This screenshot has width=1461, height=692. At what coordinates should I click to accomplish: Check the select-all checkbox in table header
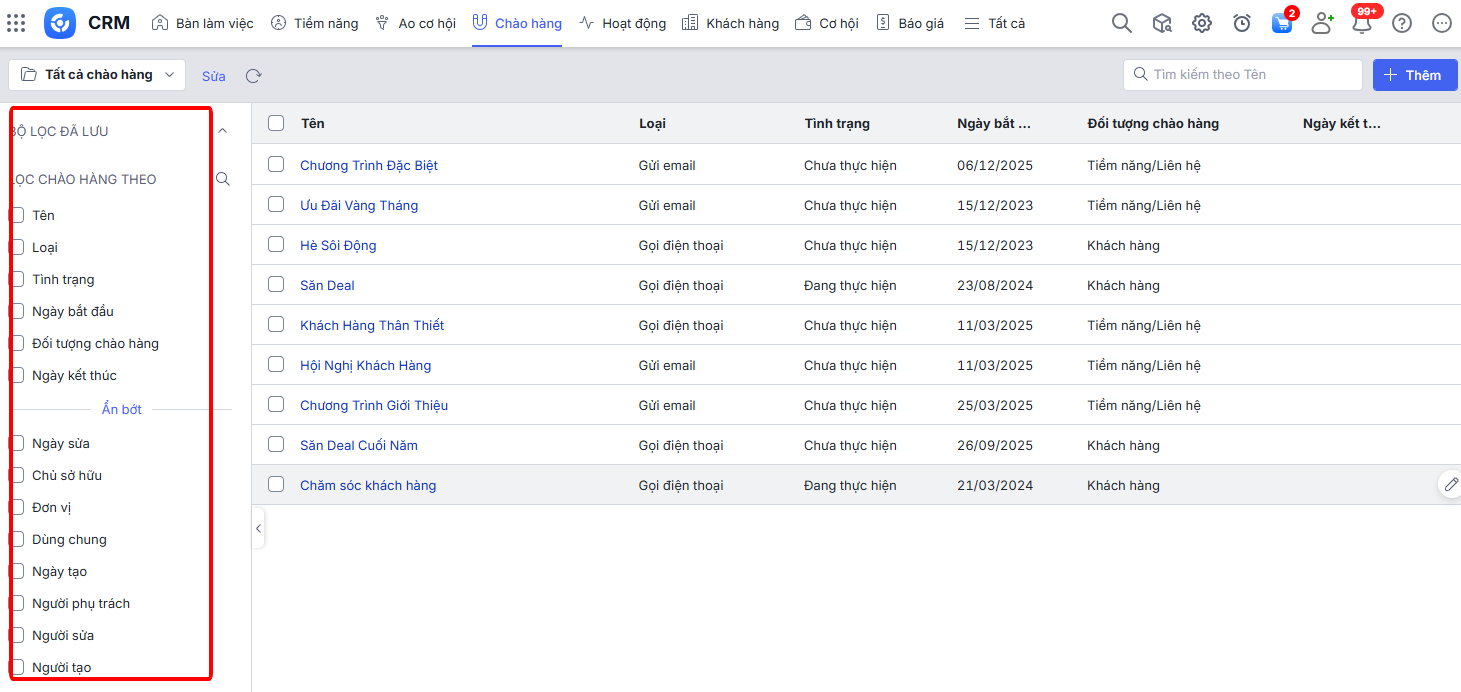pos(276,123)
